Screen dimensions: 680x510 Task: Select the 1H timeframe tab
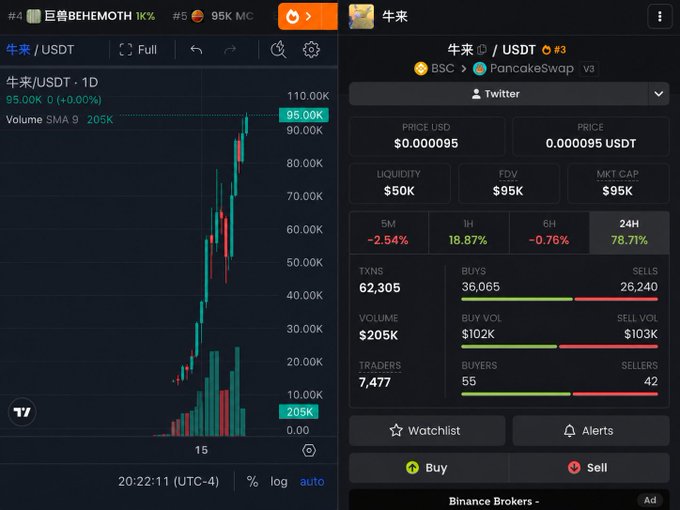pos(468,232)
